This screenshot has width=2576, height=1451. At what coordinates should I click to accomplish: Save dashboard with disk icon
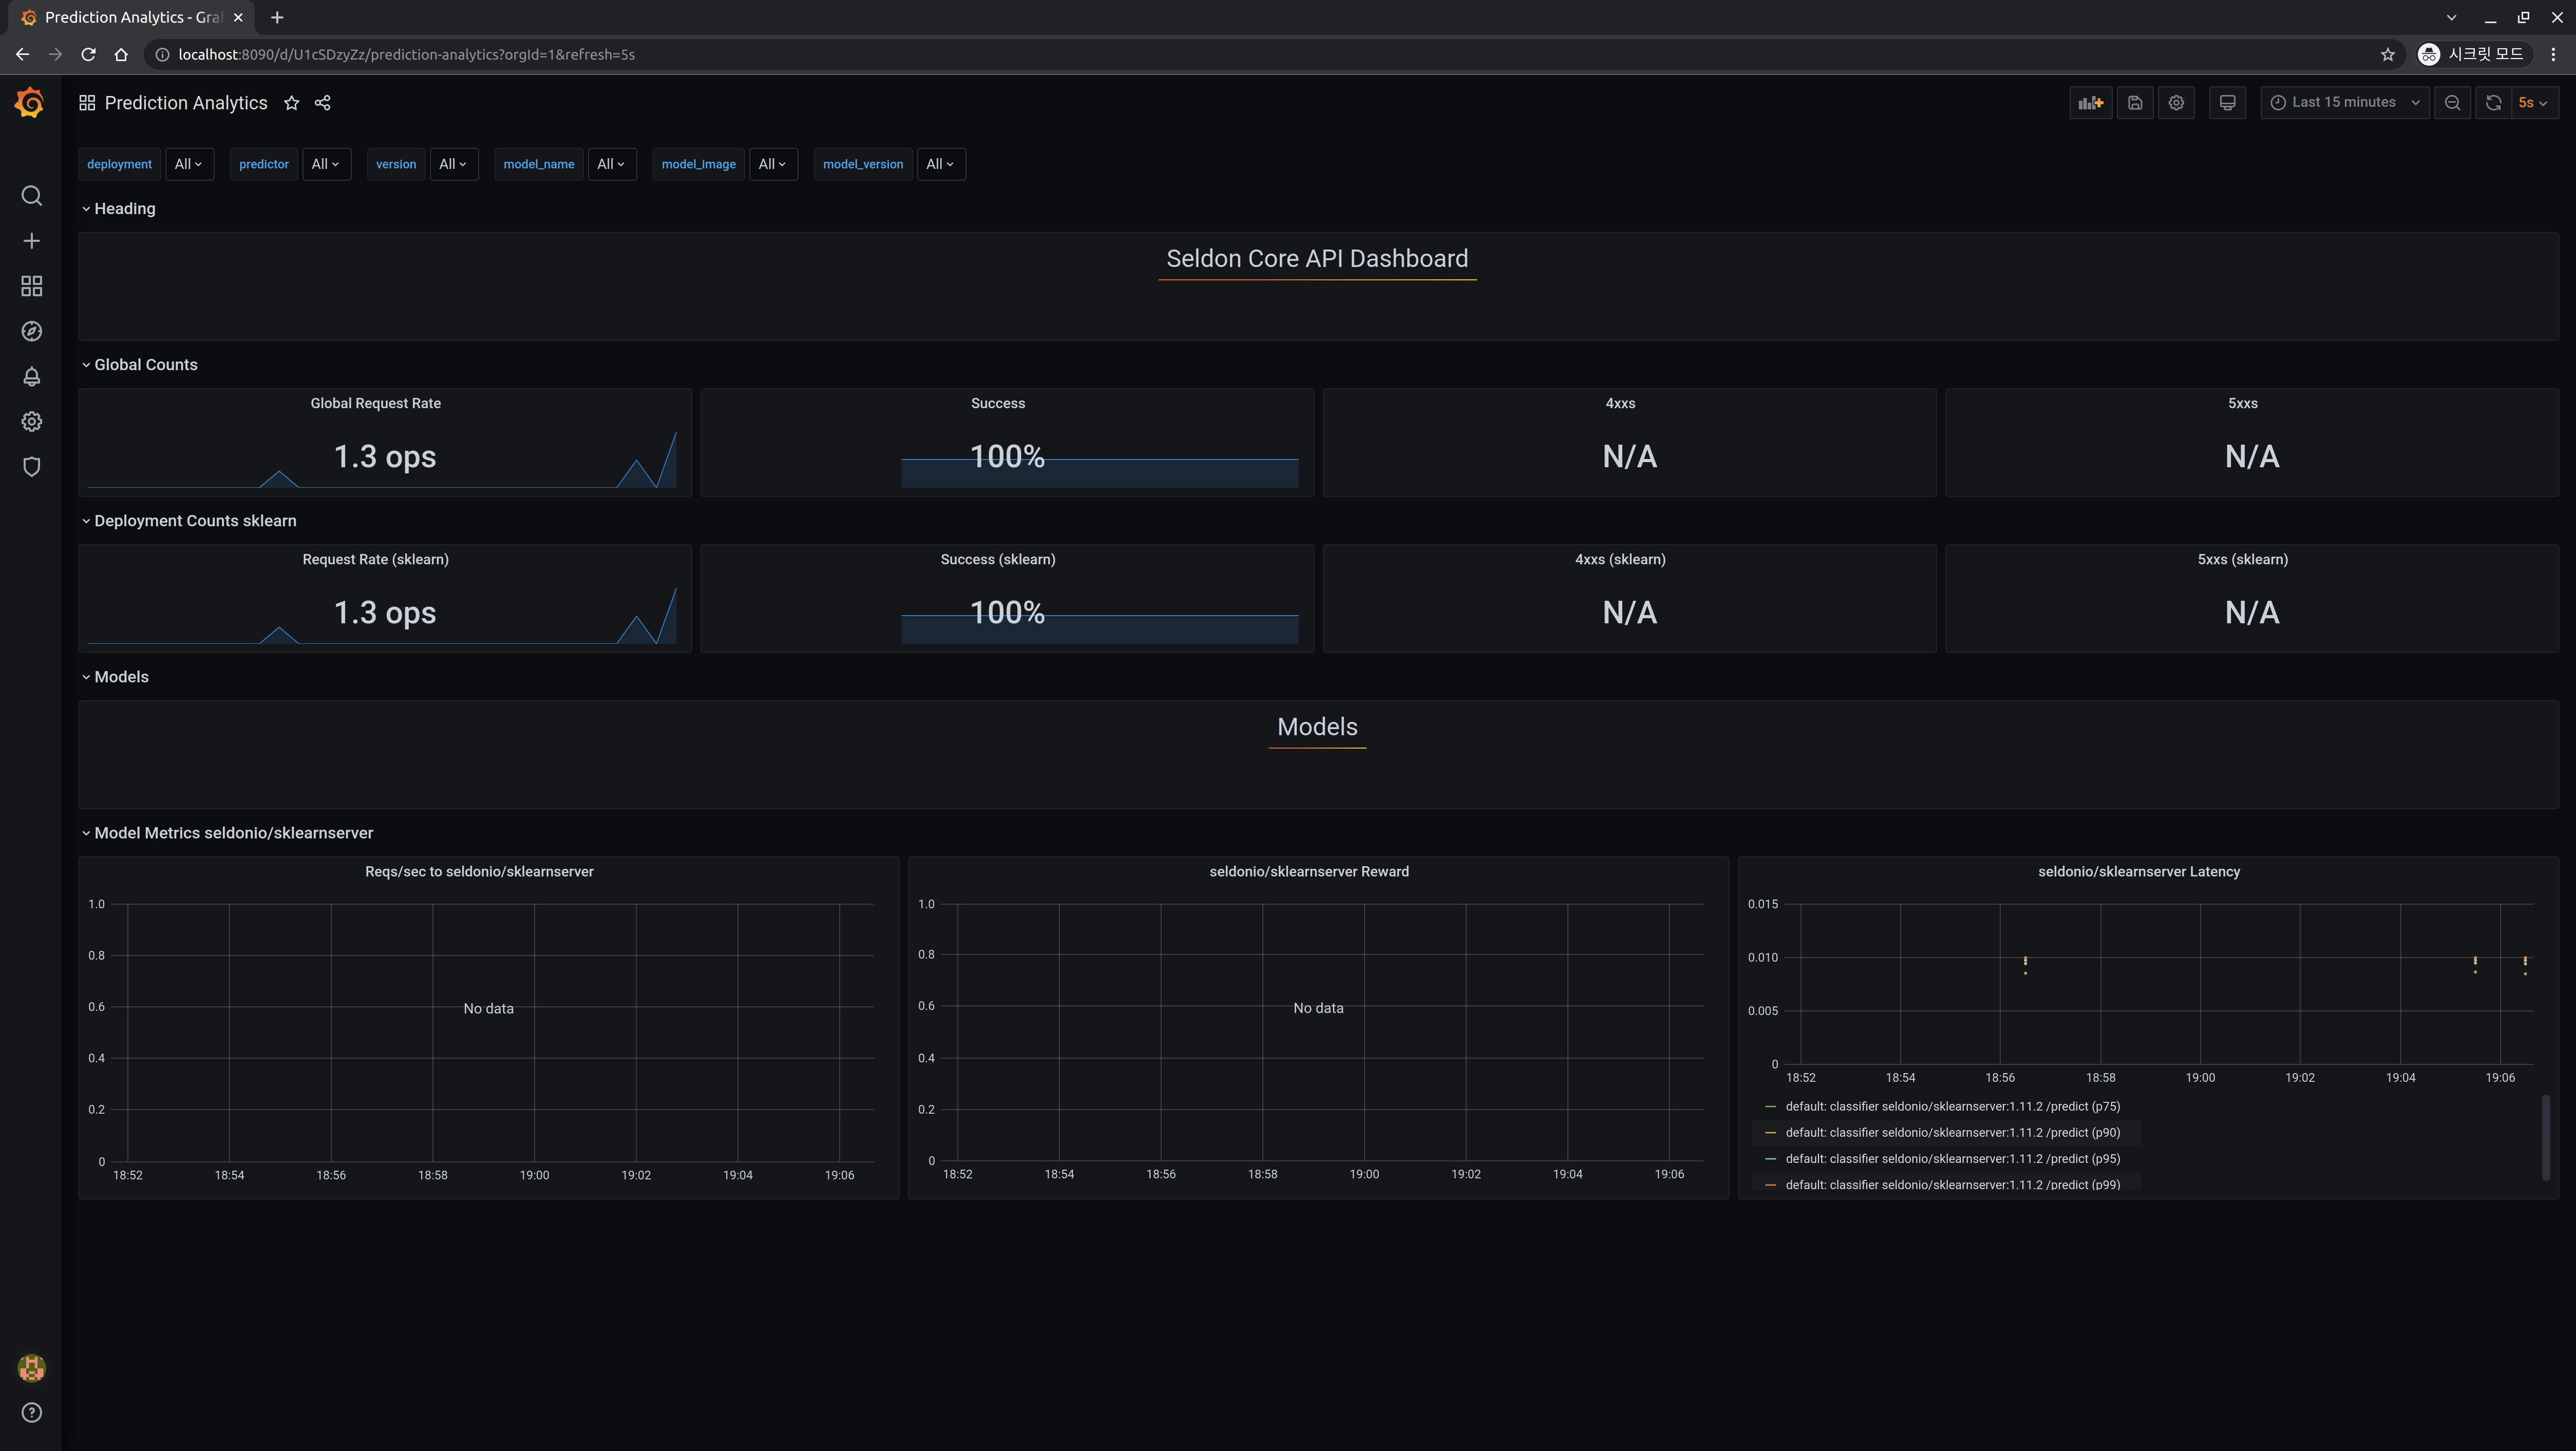pos(2135,102)
